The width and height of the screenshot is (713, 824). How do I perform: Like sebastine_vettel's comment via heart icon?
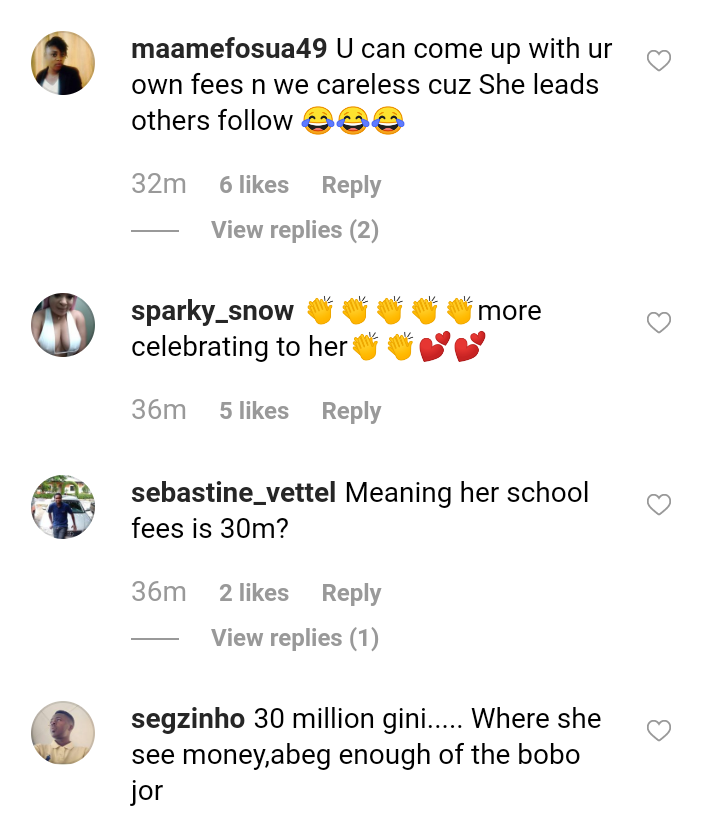658,505
